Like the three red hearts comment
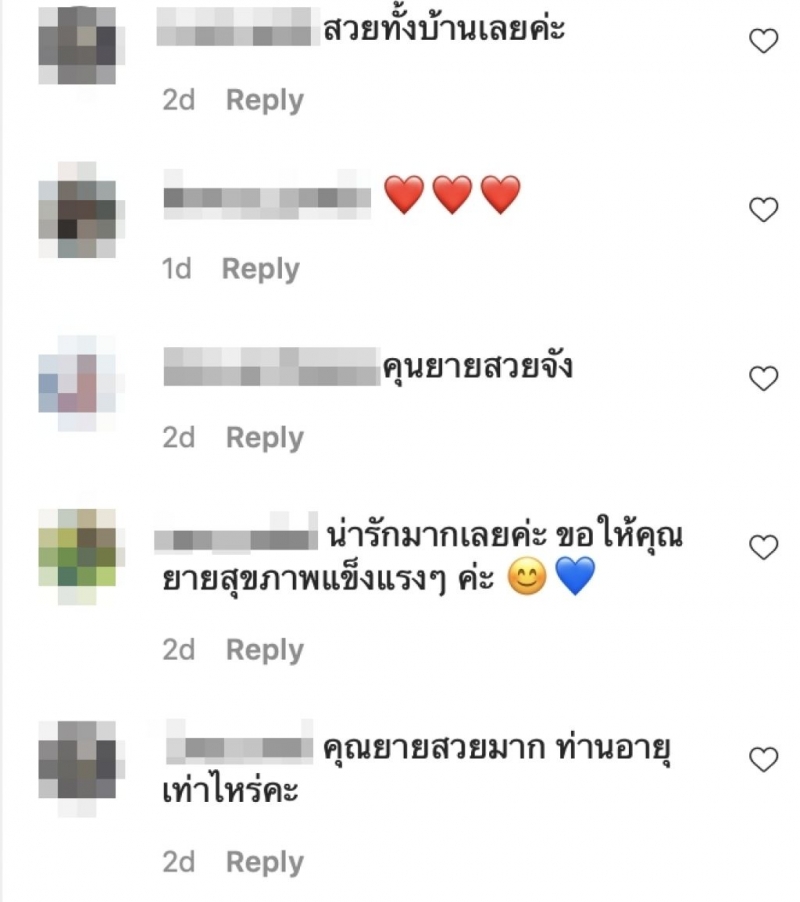Screen dimensions: 800x902 coord(763,209)
